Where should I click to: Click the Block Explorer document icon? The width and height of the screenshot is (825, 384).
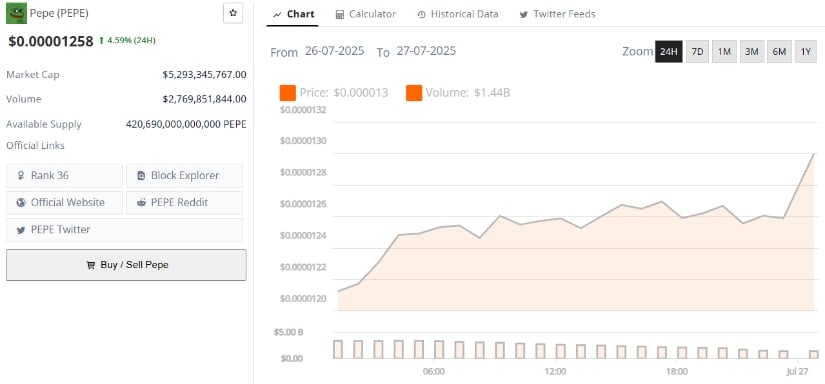click(141, 176)
